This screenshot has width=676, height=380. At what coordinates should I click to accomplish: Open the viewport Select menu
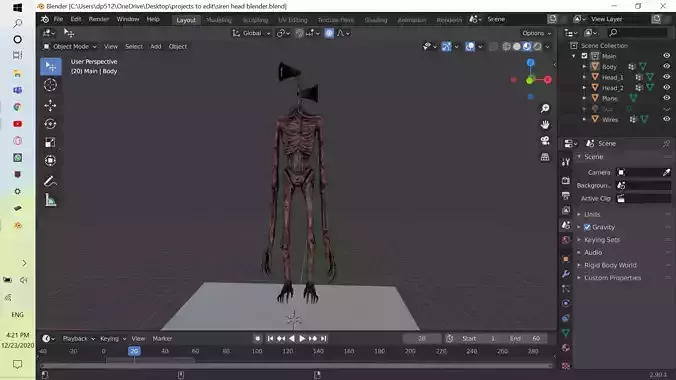pos(134,47)
